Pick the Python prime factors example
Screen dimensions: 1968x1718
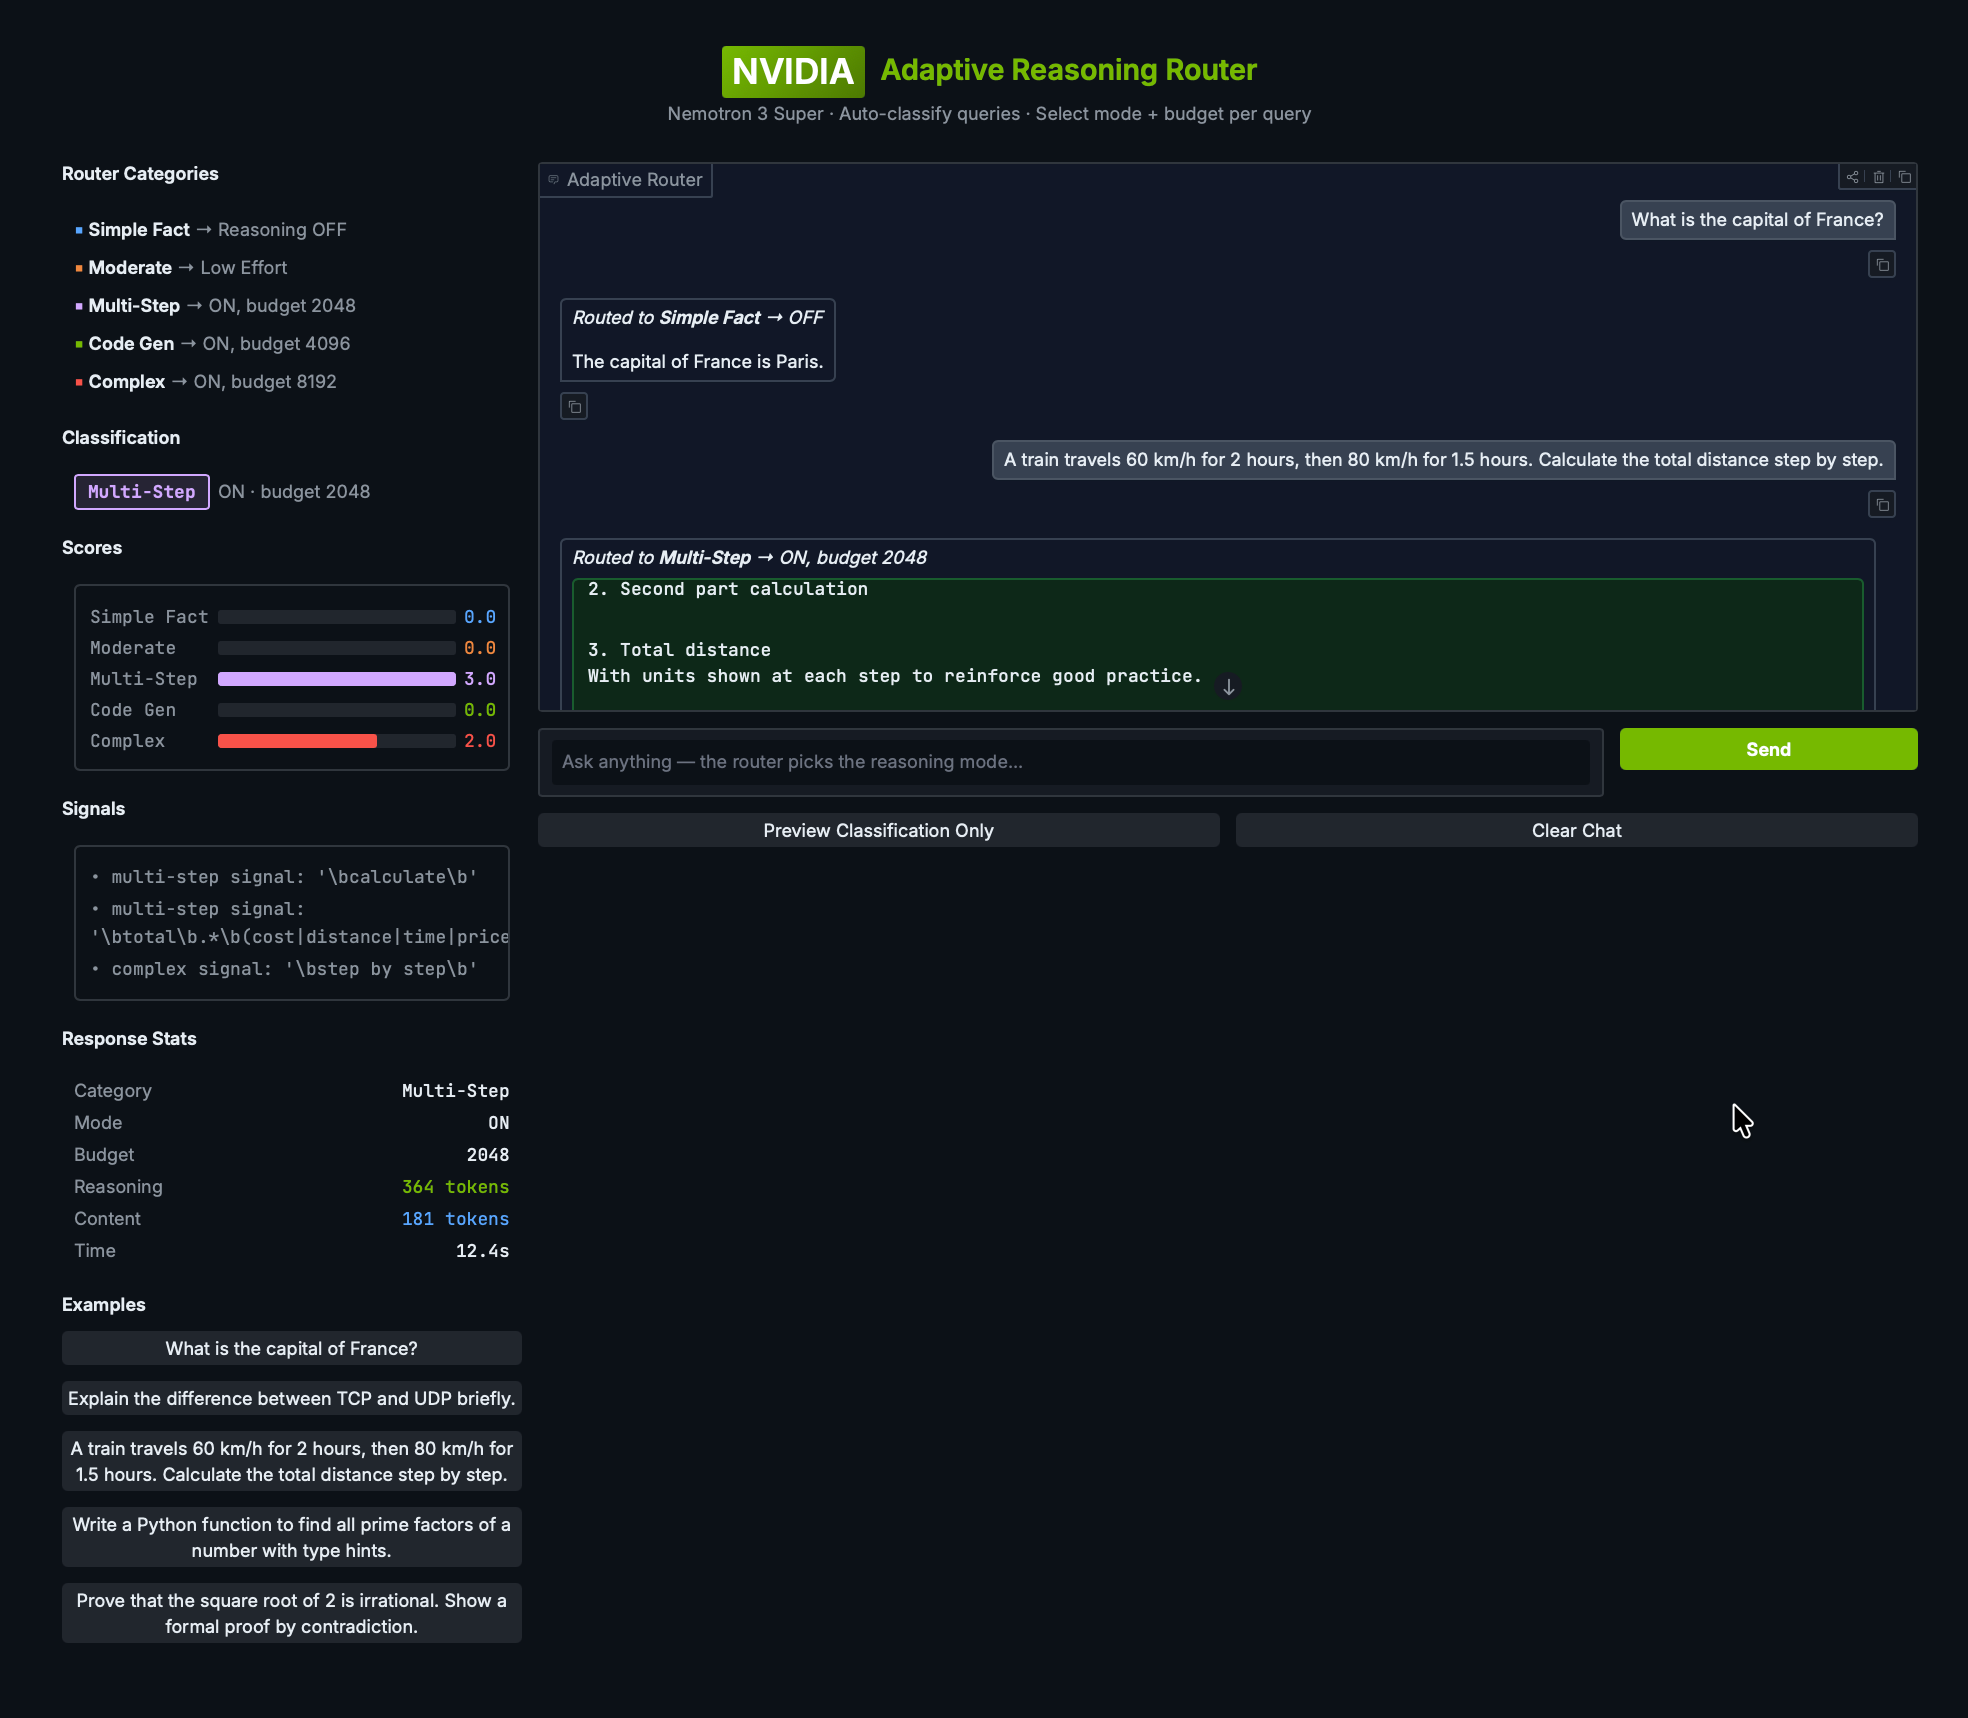pos(292,1537)
